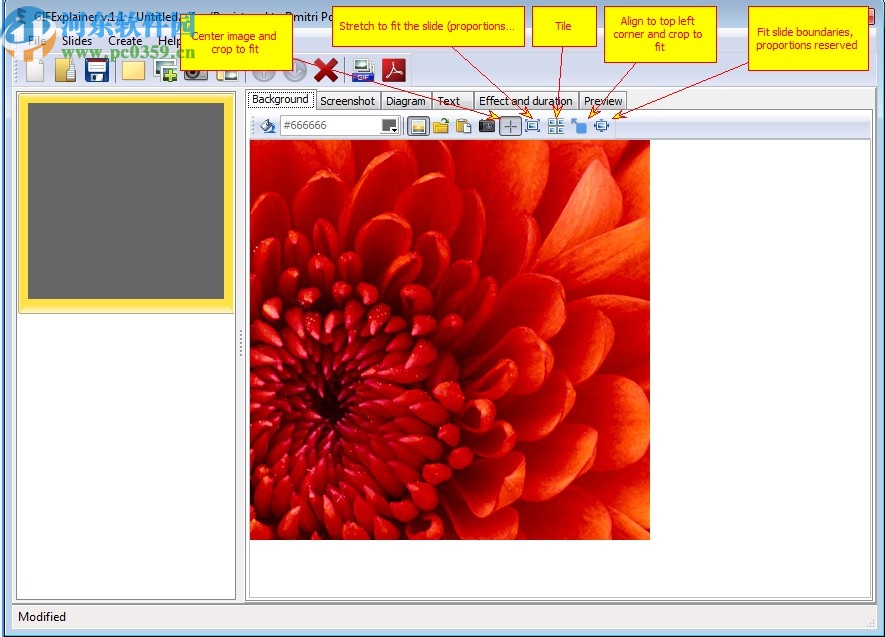
Task: Open the Screenshot tab
Action: click(347, 100)
